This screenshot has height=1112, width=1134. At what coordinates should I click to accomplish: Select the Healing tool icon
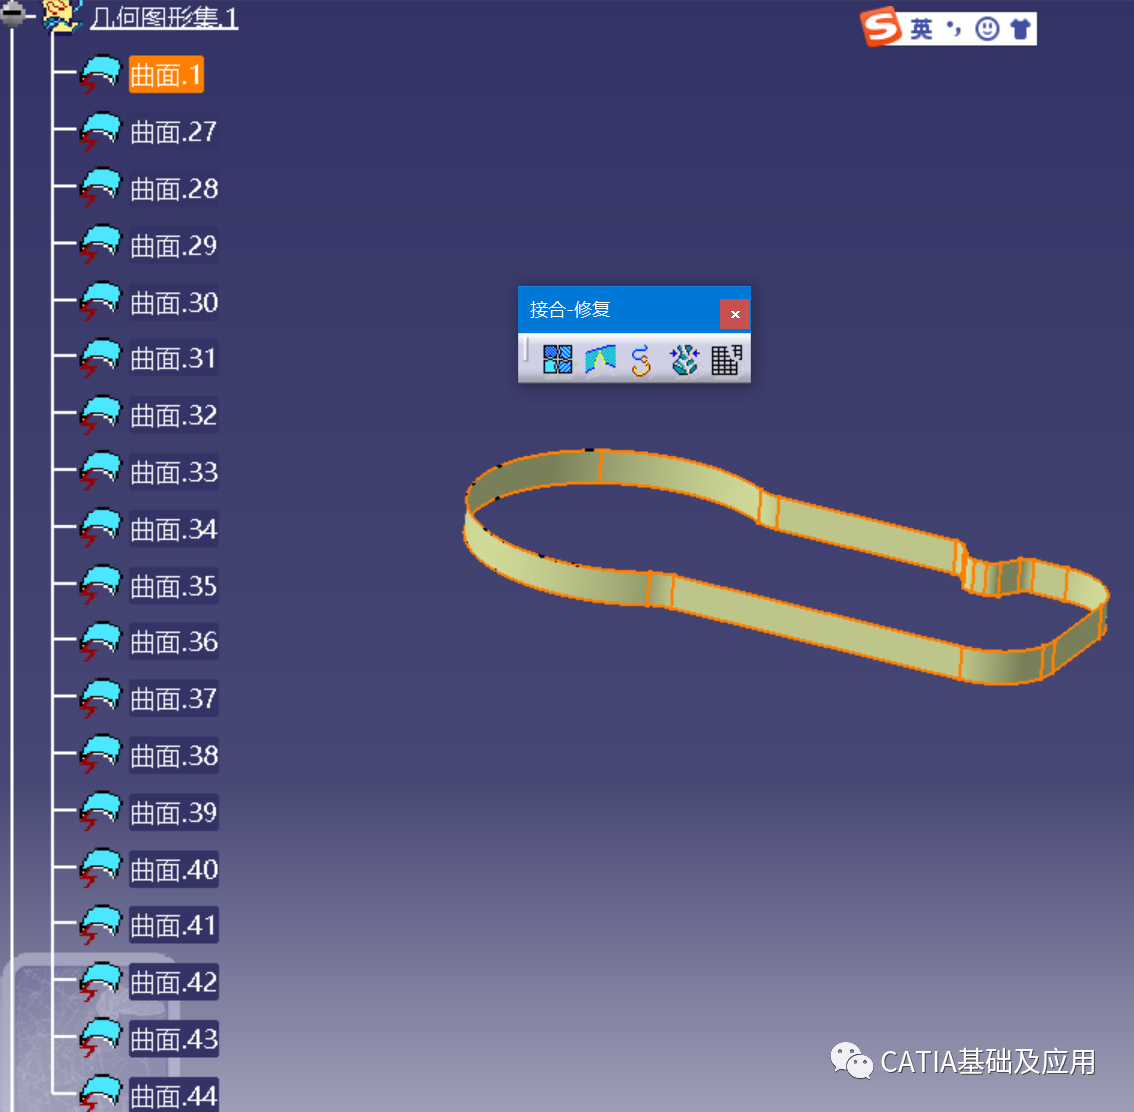click(x=600, y=359)
